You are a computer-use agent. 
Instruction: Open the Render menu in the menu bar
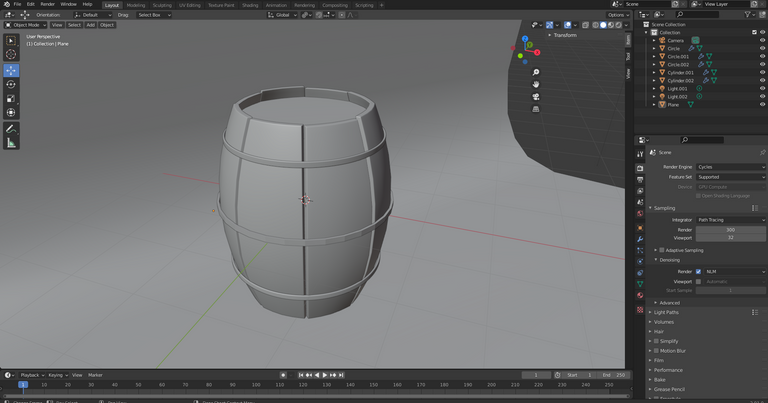[x=47, y=4]
